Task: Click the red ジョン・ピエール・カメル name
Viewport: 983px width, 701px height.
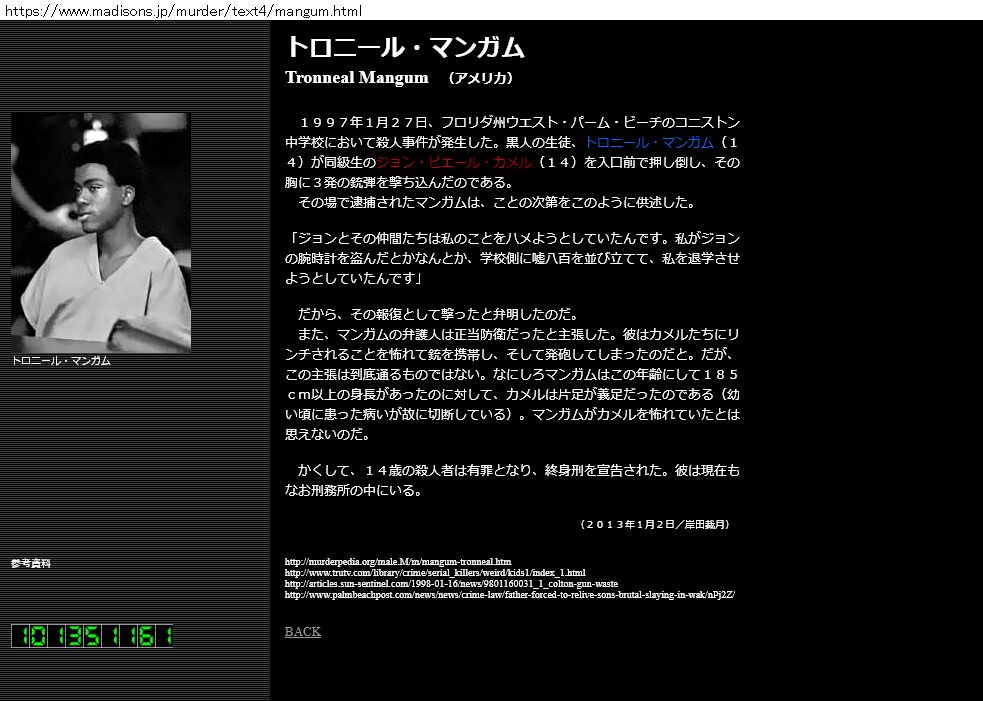Action: pyautogui.click(x=453, y=162)
